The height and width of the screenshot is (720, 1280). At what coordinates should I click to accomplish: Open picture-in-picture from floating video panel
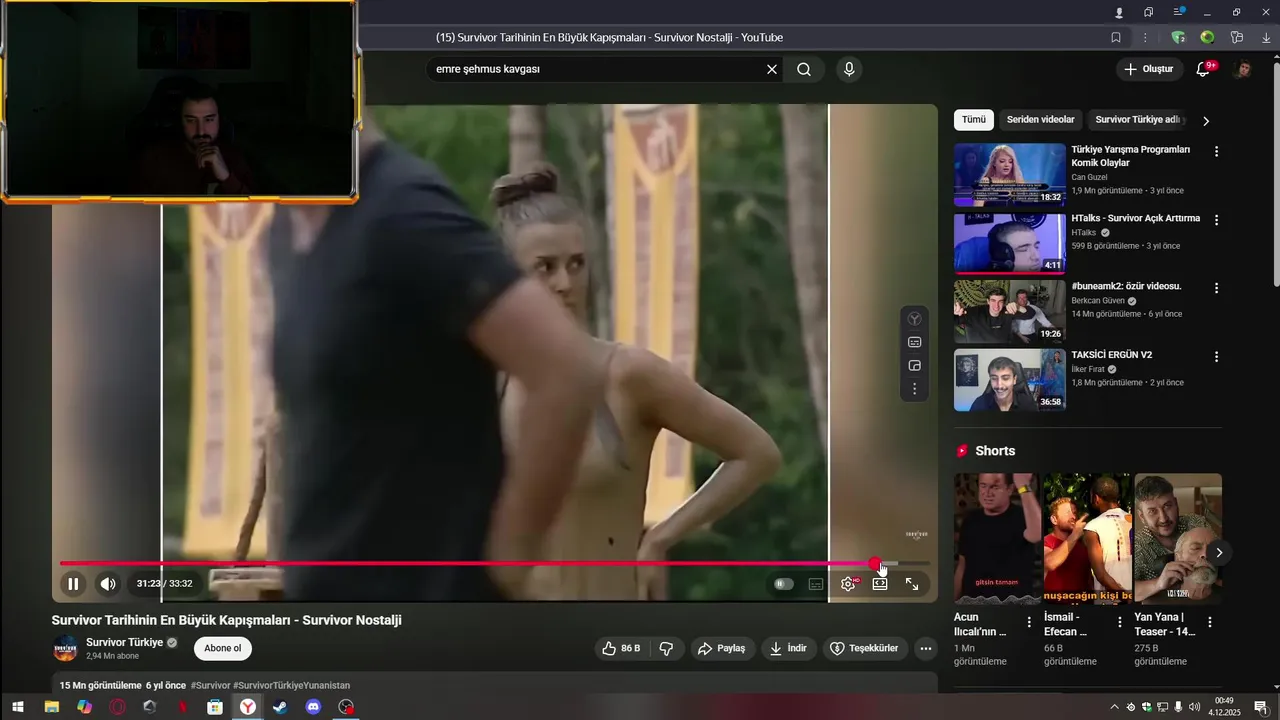pos(914,366)
